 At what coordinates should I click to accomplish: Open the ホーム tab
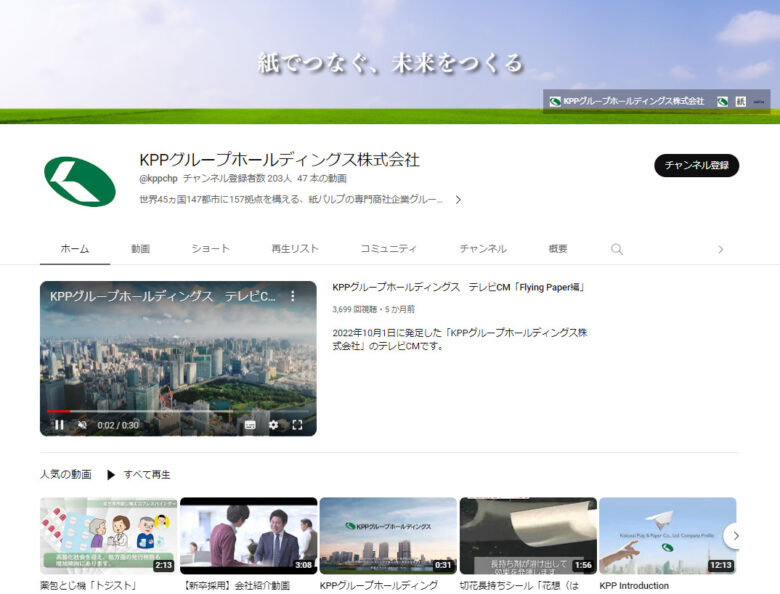tap(75, 249)
